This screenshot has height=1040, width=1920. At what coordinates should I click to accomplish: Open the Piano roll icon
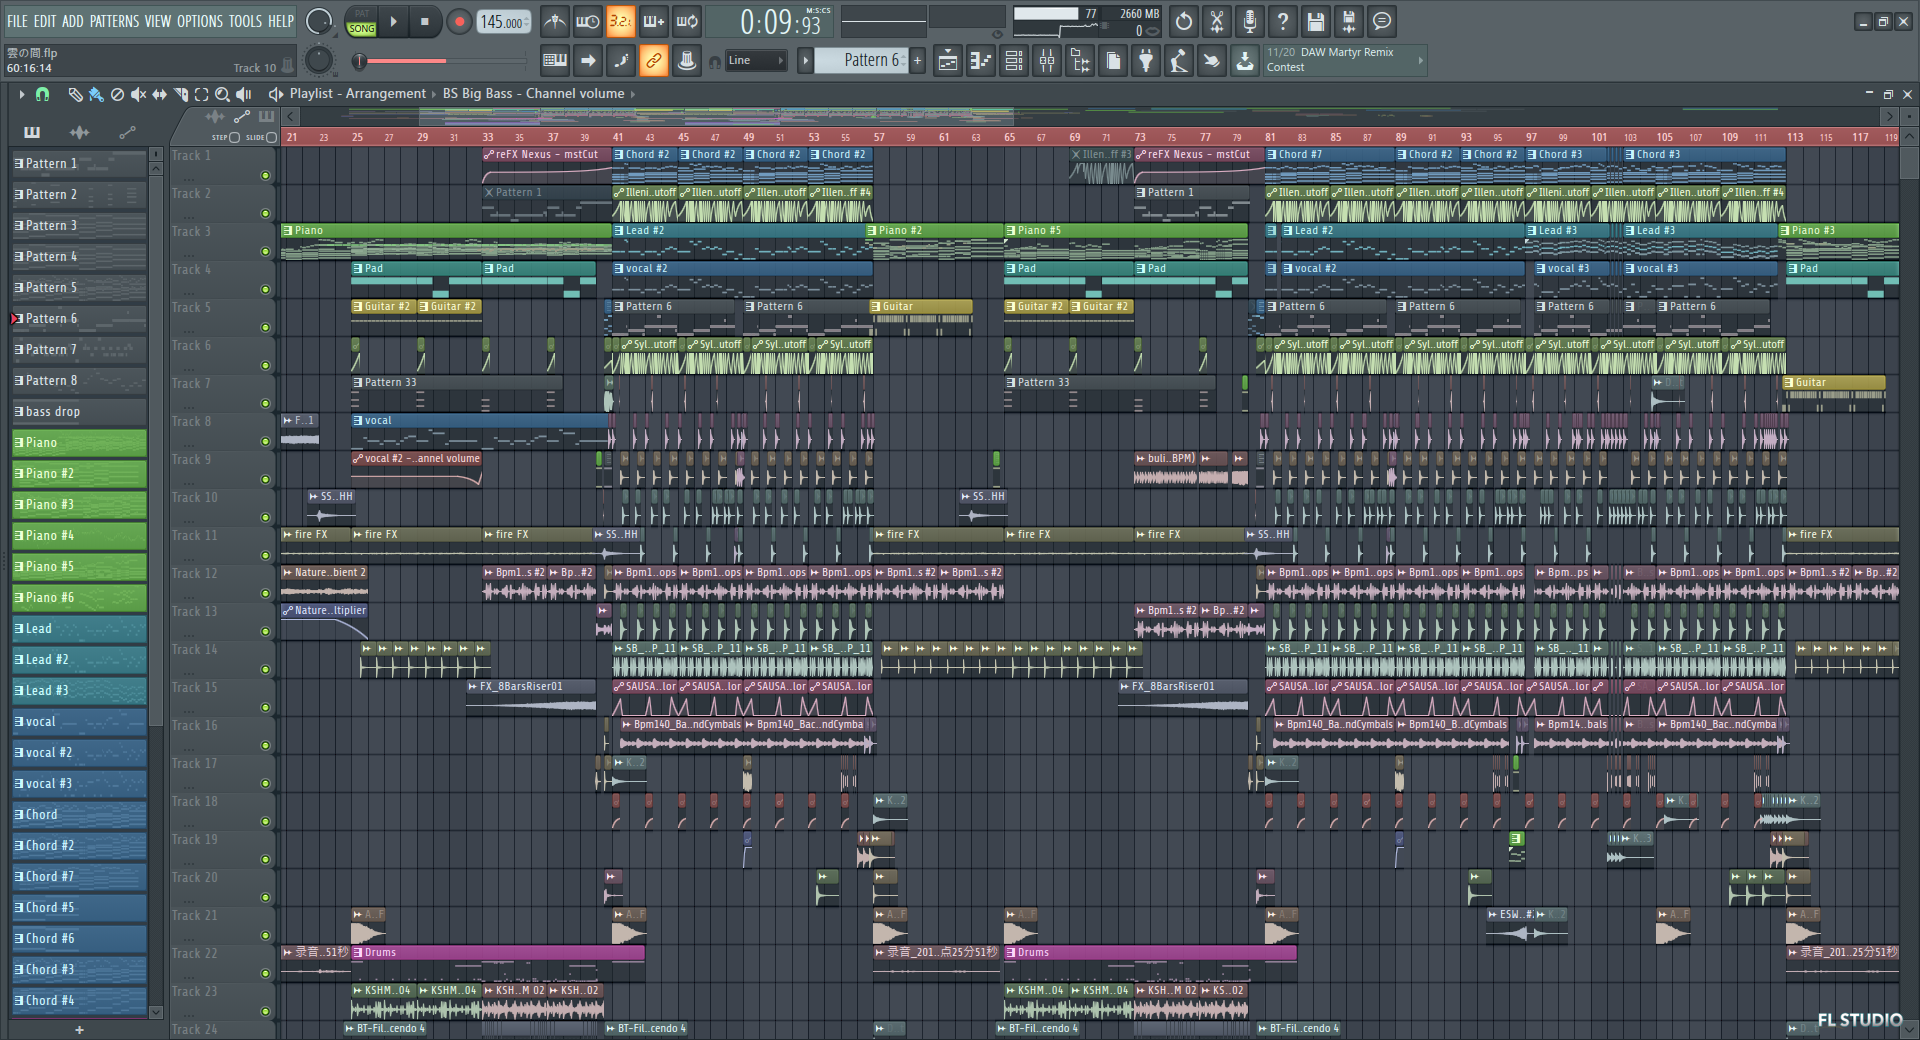[981, 61]
